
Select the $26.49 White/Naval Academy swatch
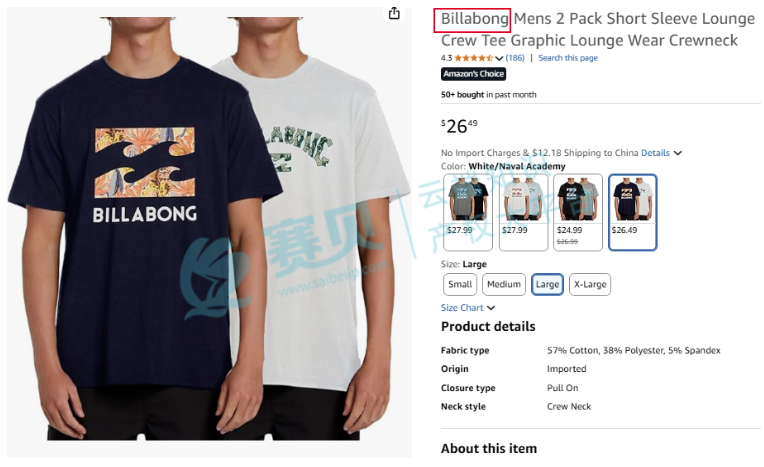click(632, 212)
